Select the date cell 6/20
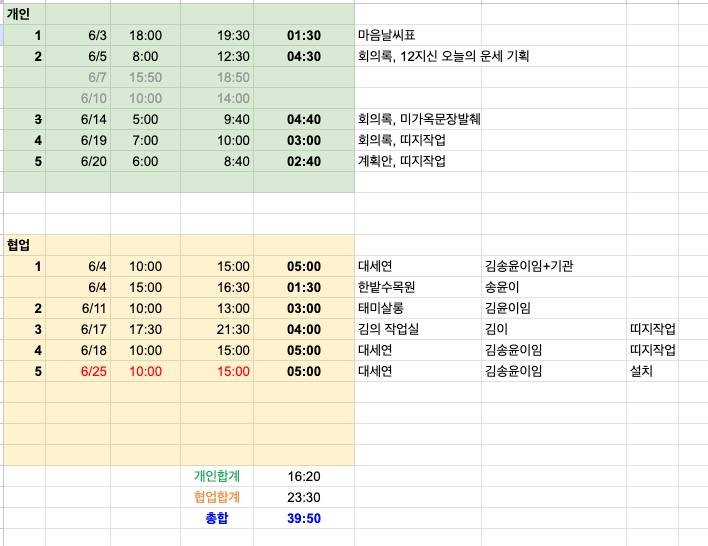Screen dimensions: 708x546 tap(78, 161)
